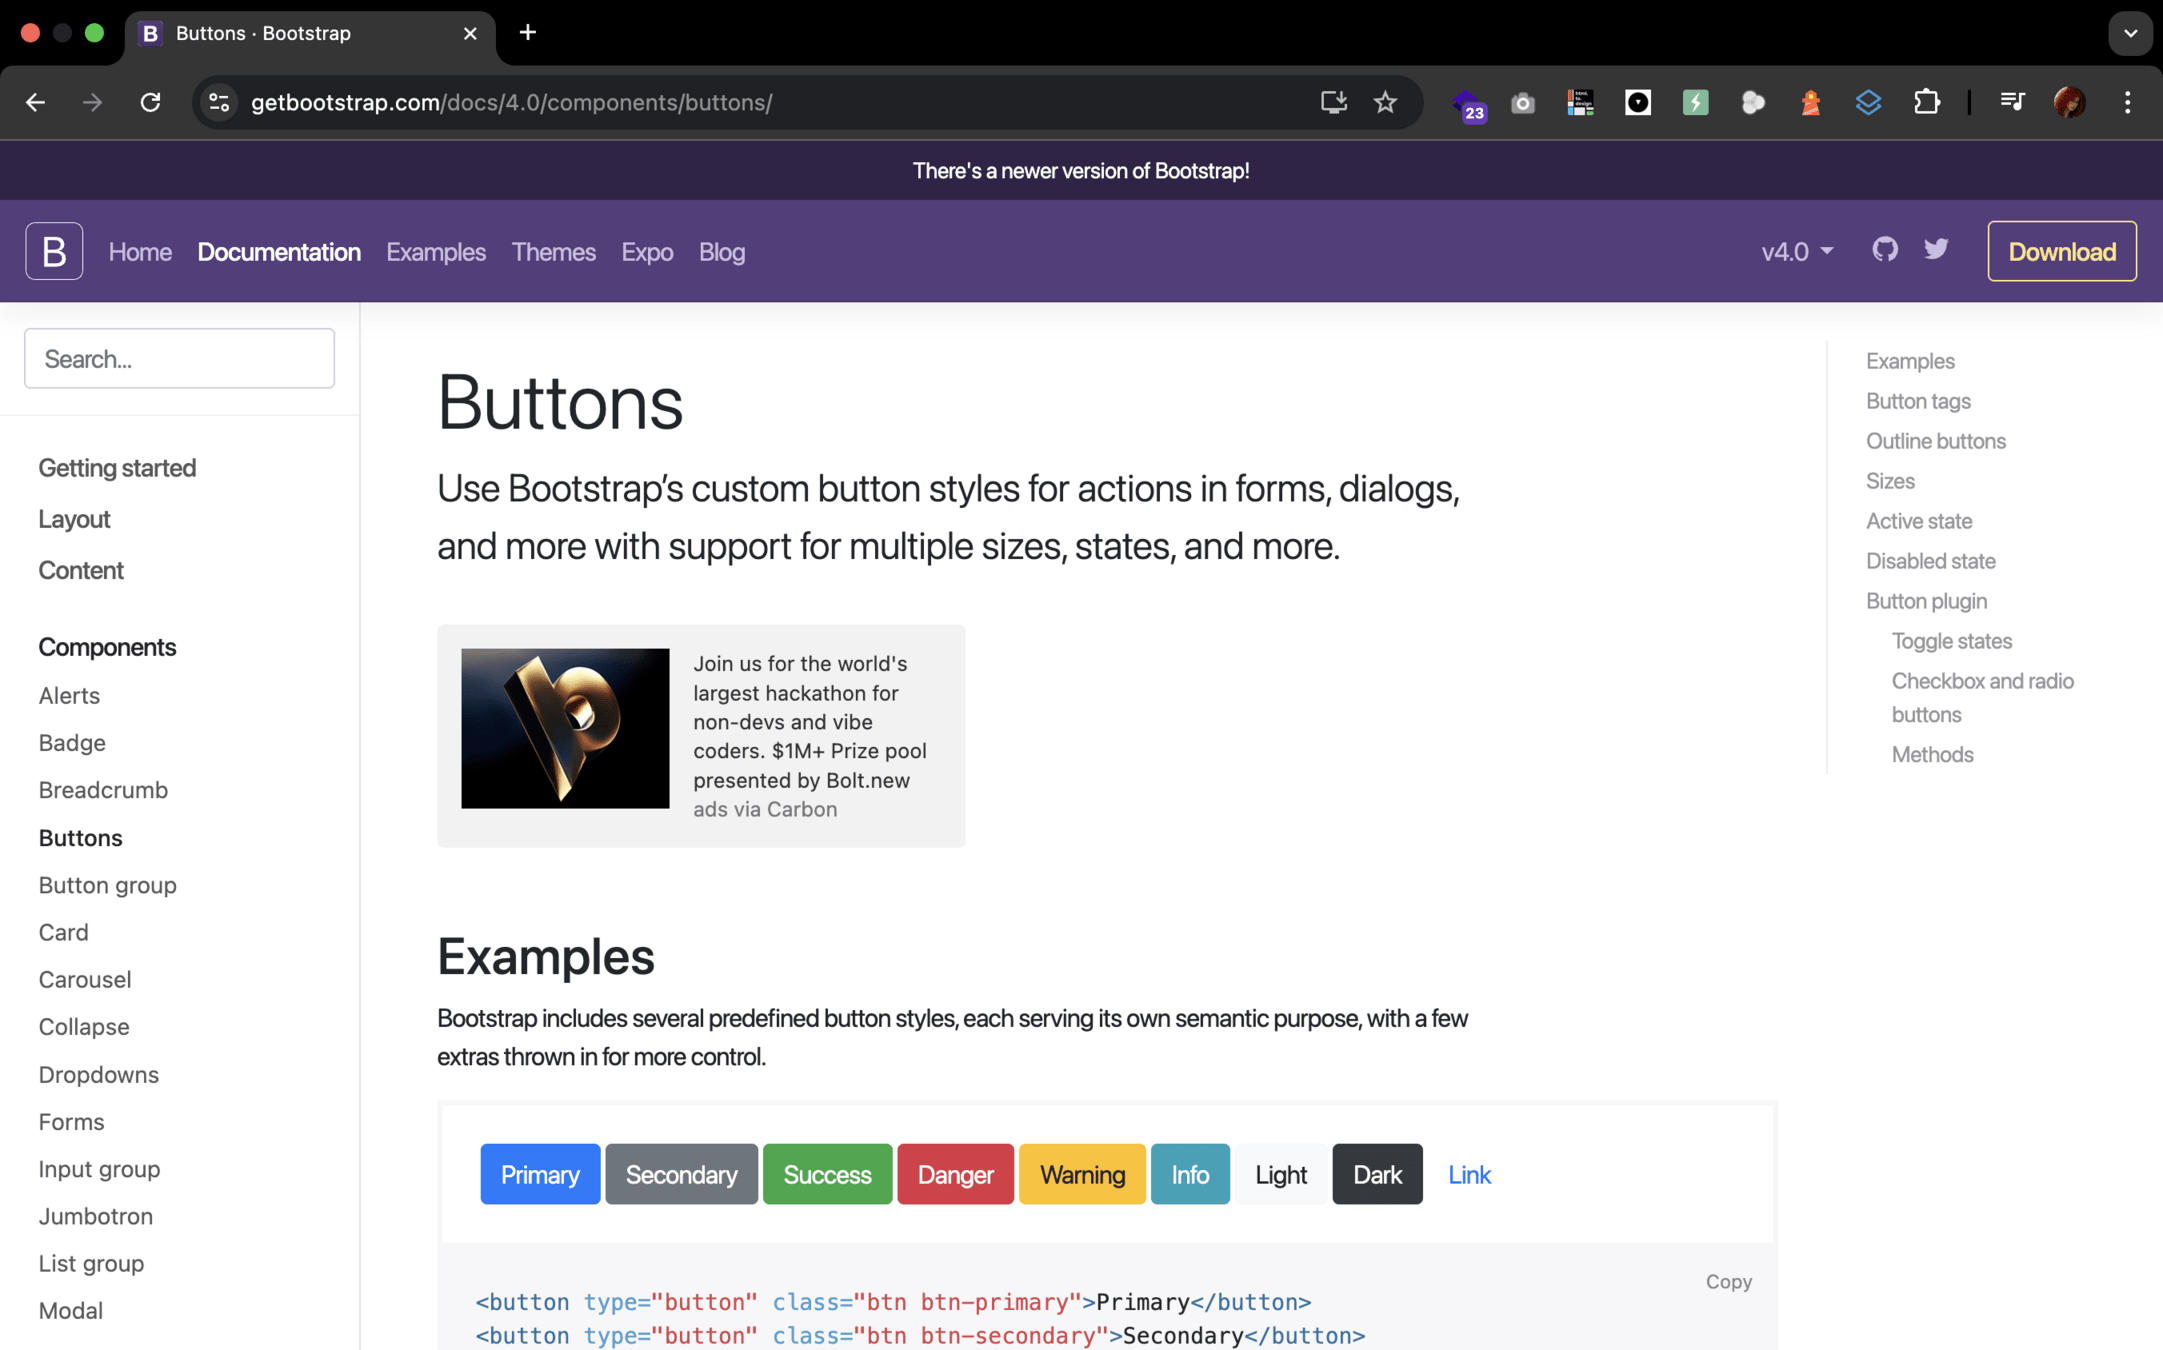The image size is (2163, 1350).
Task: Open the Examples navbar item
Action: tap(436, 252)
